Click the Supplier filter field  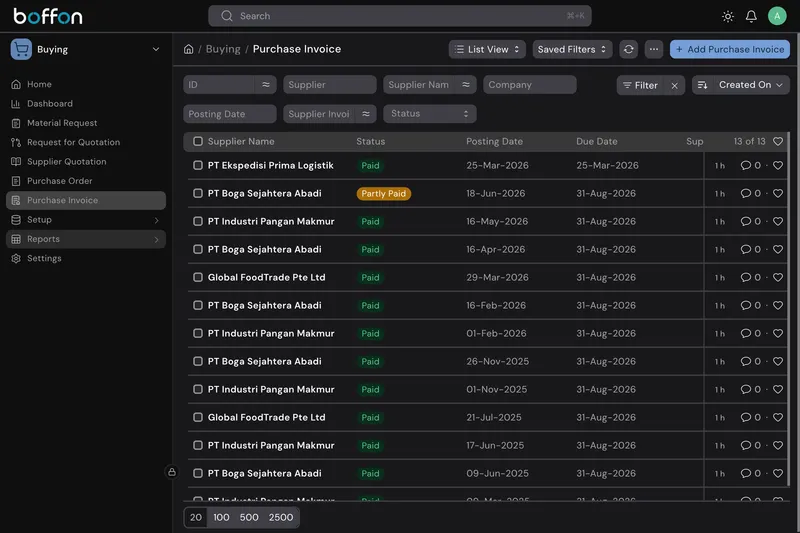click(x=330, y=85)
